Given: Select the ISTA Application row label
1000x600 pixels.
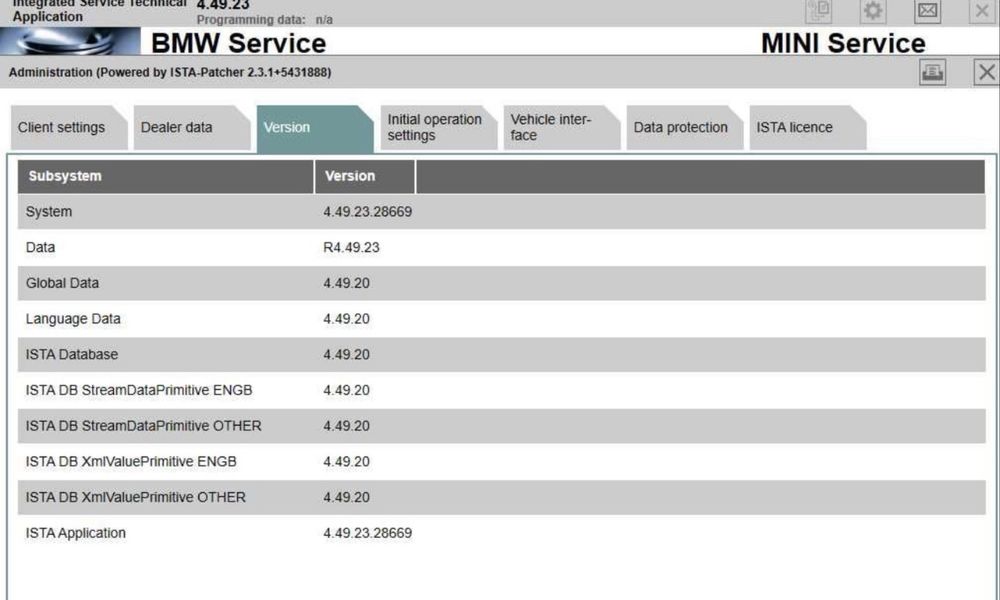Looking at the screenshot, I should point(75,533).
